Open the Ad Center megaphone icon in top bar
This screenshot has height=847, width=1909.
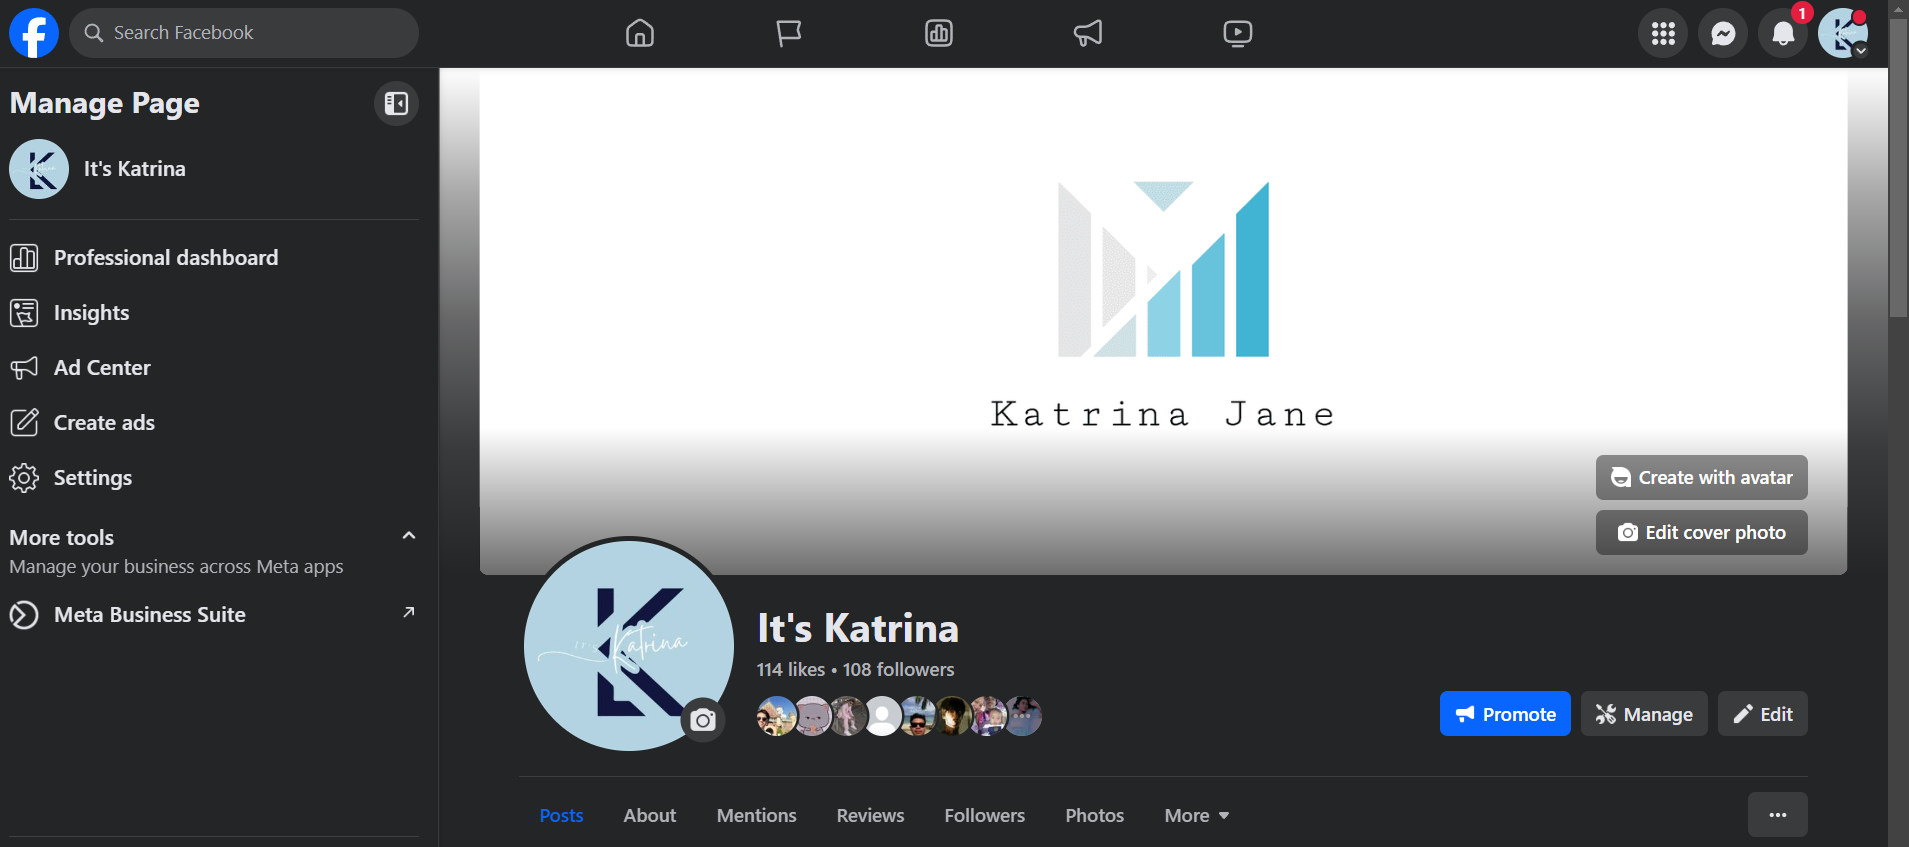[x=1088, y=33]
